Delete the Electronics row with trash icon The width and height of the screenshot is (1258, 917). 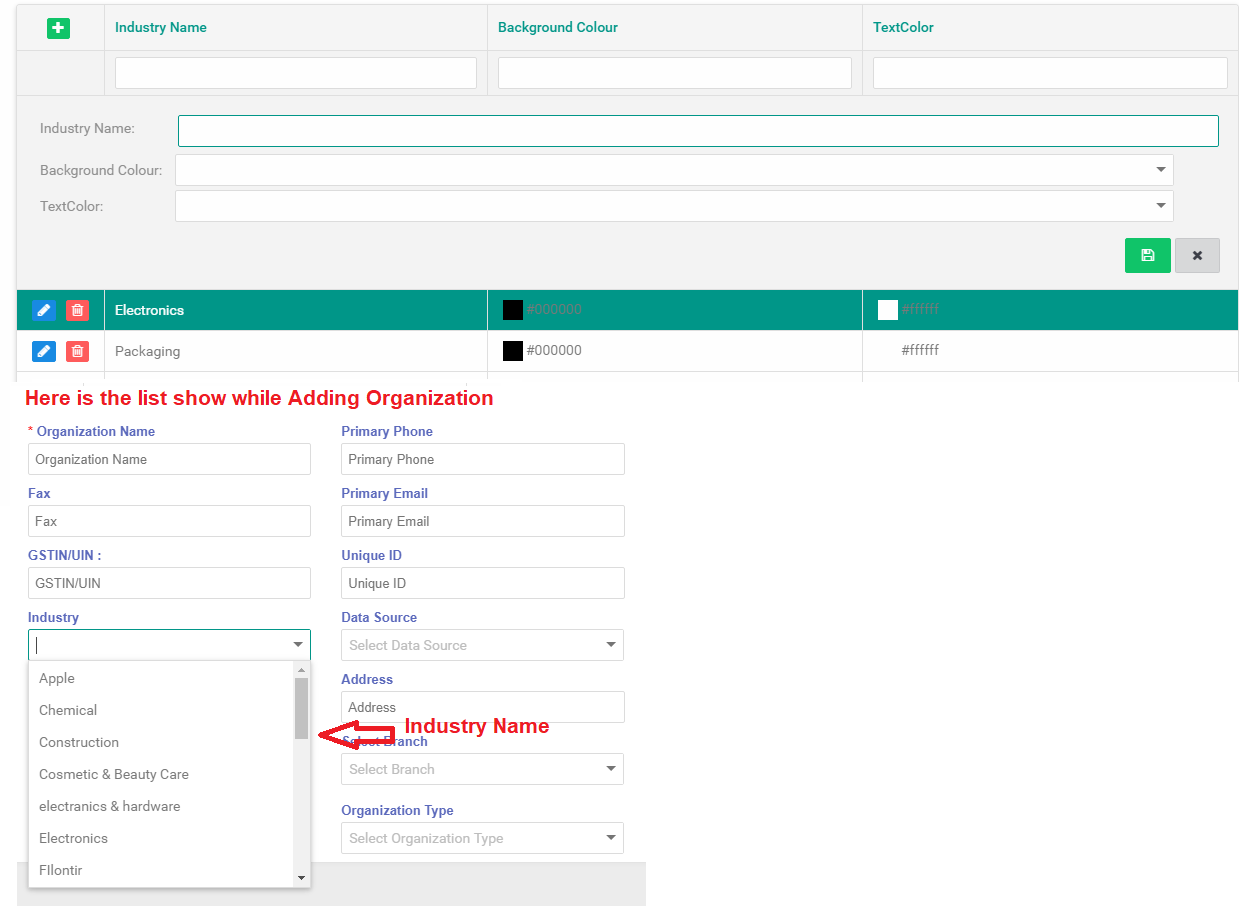[77, 310]
